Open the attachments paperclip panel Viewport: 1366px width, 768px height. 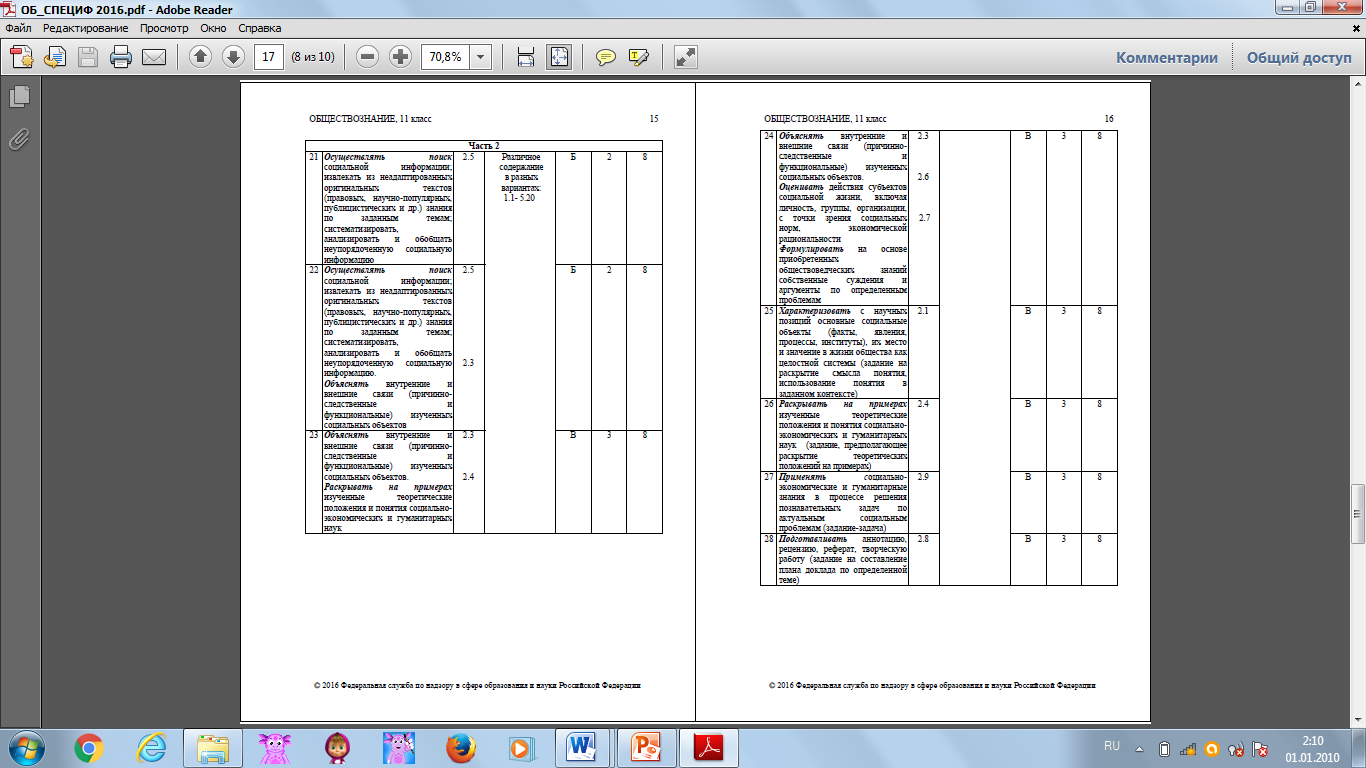[19, 138]
